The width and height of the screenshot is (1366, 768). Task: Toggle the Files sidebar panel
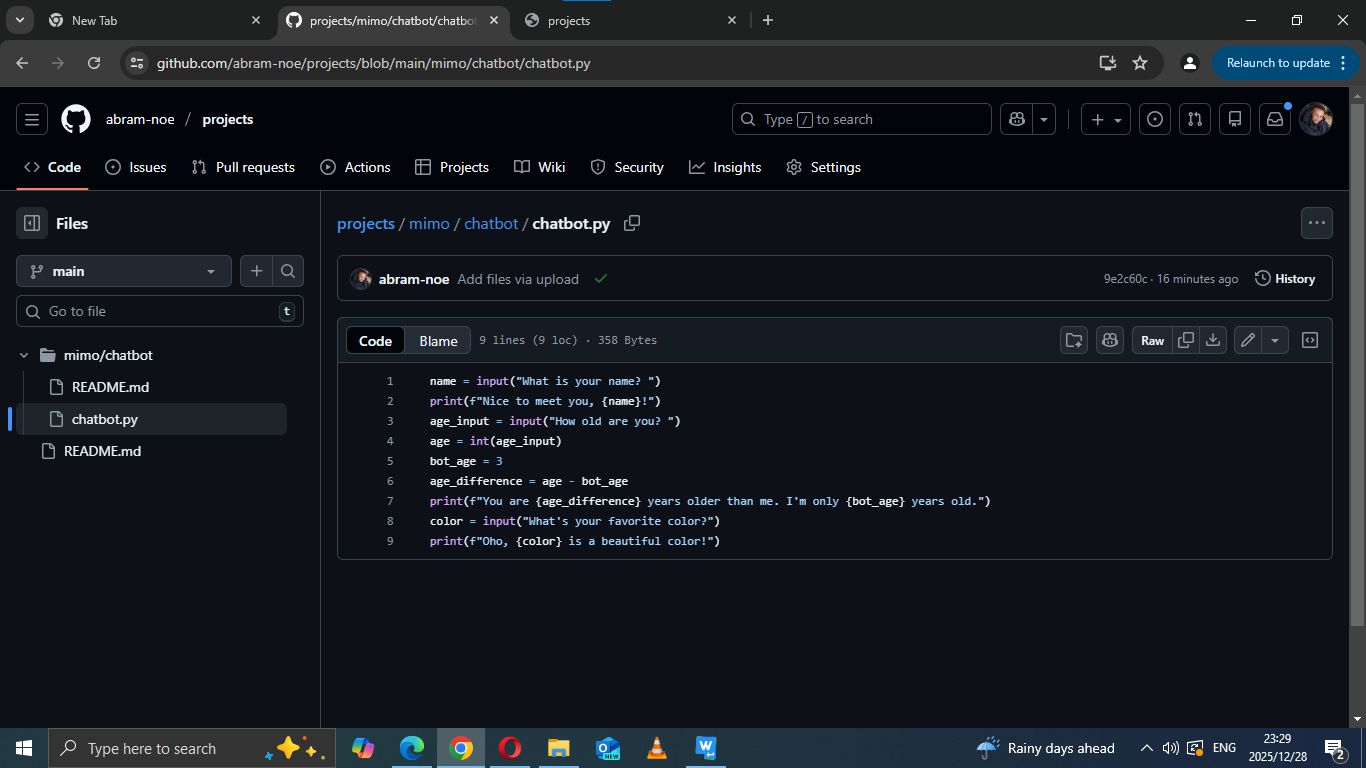[x=31, y=223]
